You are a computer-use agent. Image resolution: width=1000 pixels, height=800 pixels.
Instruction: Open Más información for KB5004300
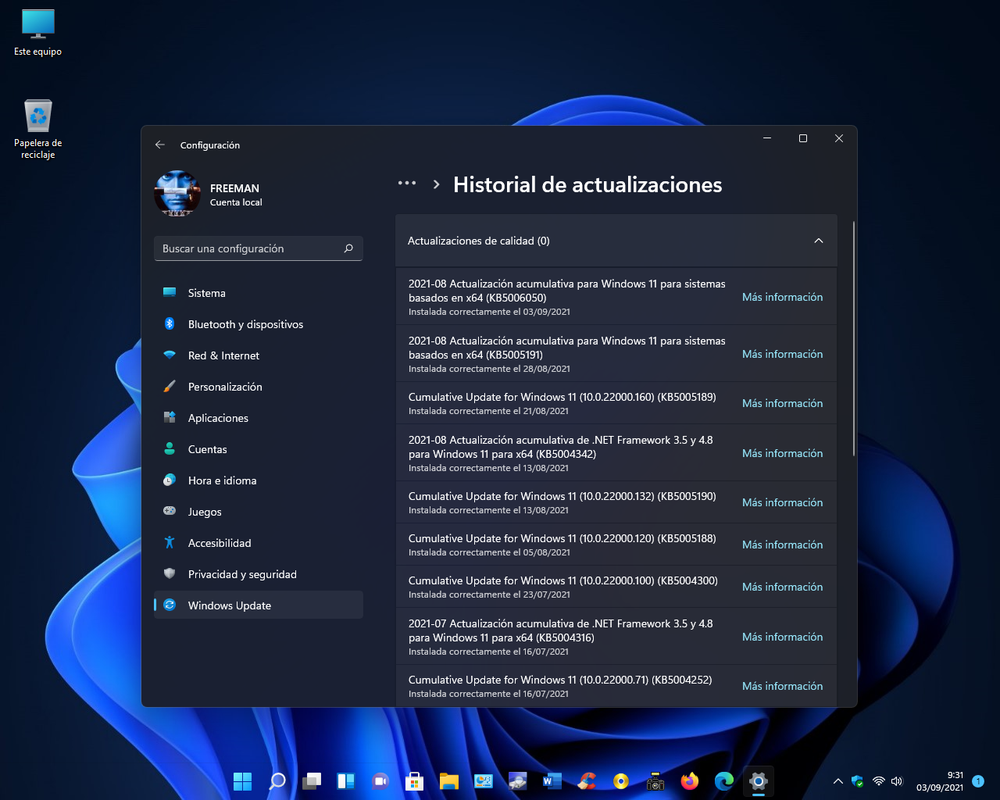coord(782,587)
